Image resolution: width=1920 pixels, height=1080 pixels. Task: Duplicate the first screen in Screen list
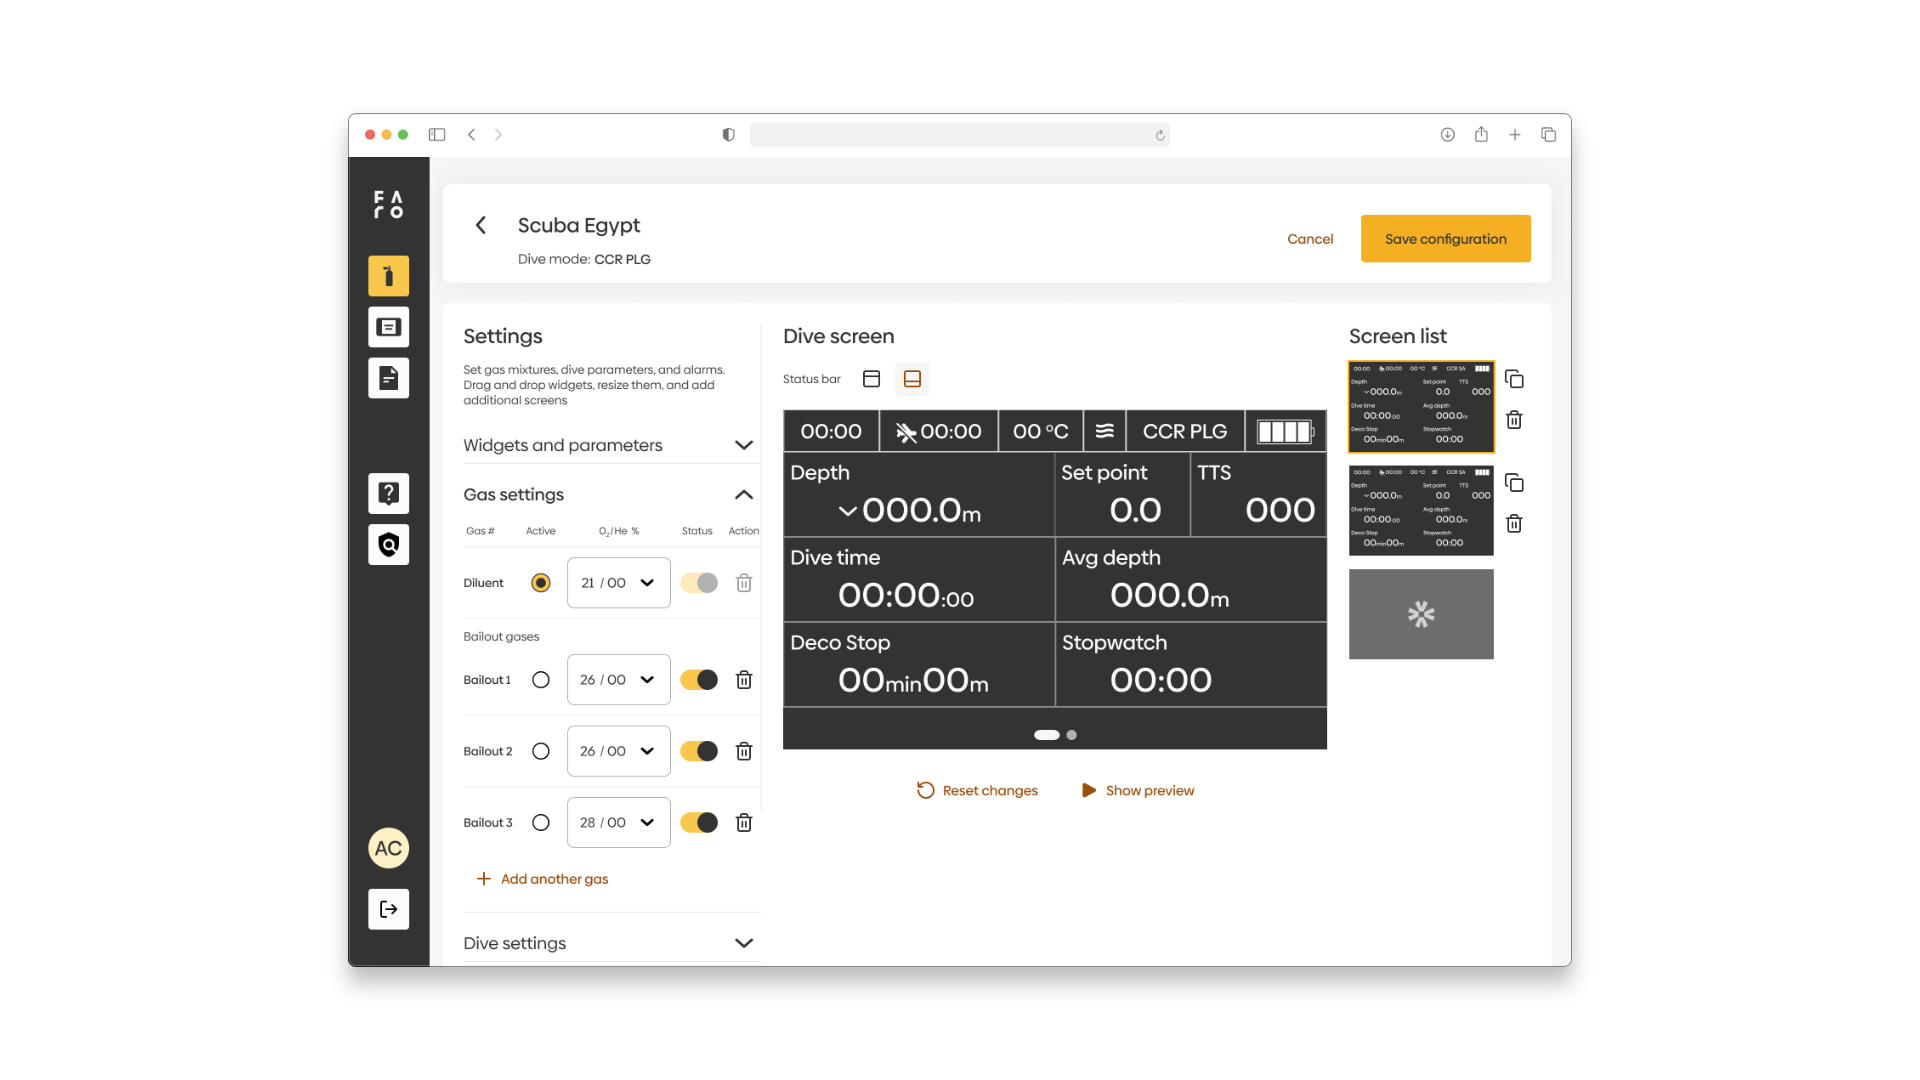coord(1514,379)
